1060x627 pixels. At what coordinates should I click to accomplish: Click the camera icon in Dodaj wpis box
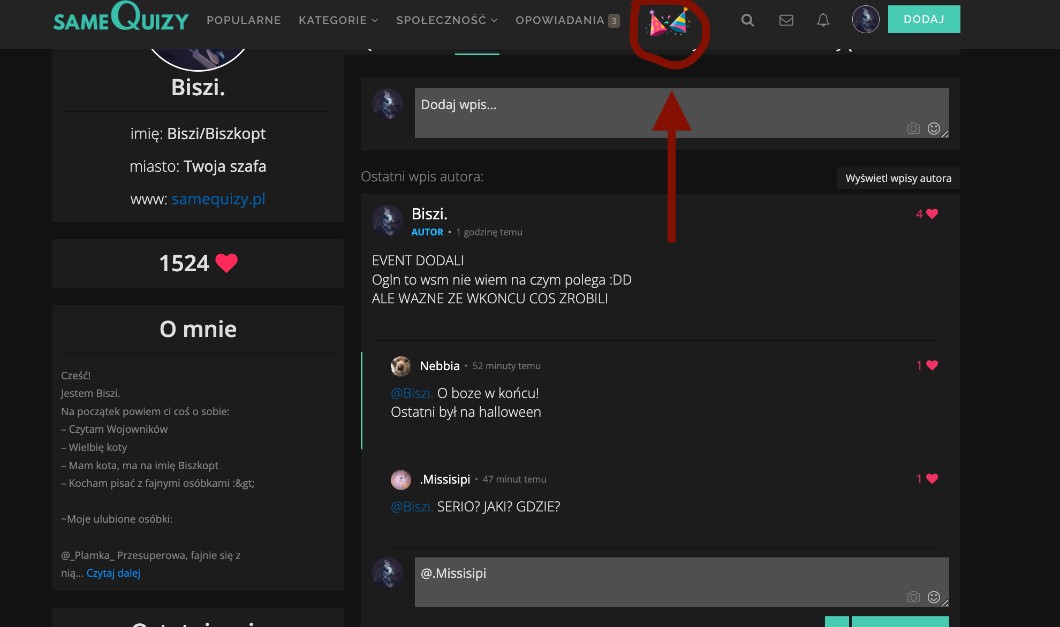coord(913,128)
